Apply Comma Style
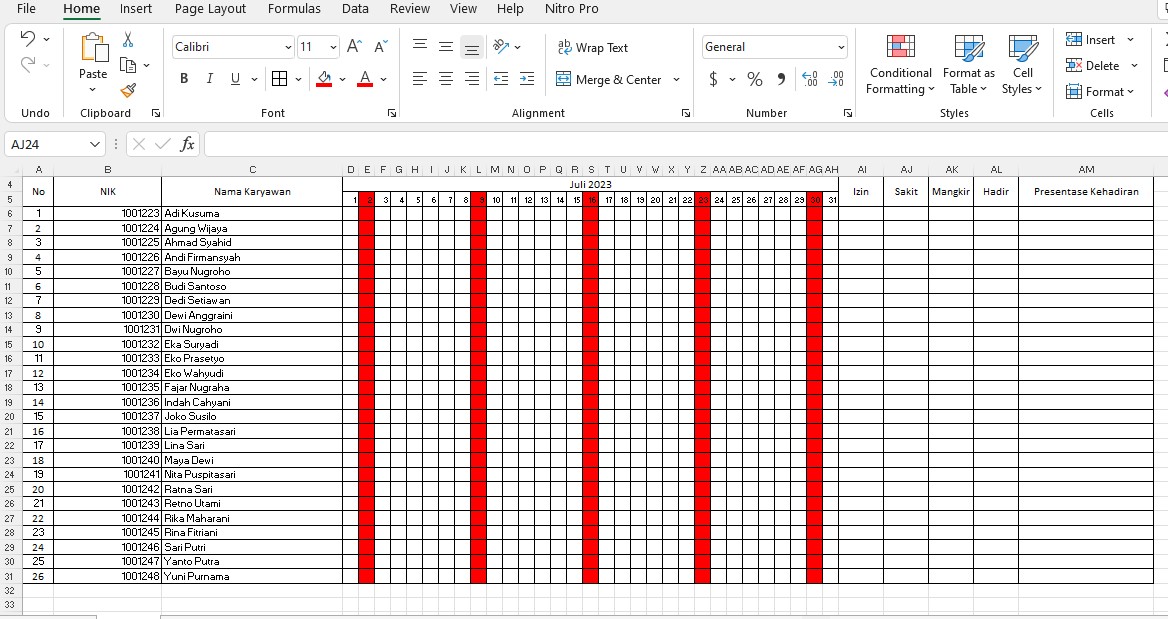Screen dimensions: 1168x619 coord(781,79)
